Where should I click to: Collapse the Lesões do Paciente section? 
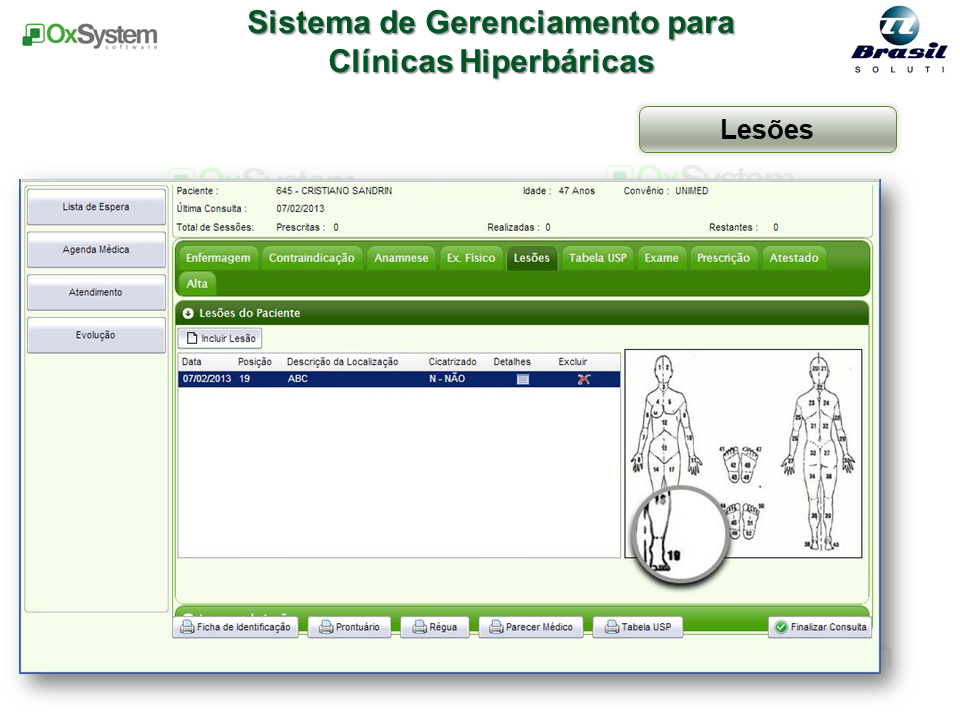pos(188,313)
